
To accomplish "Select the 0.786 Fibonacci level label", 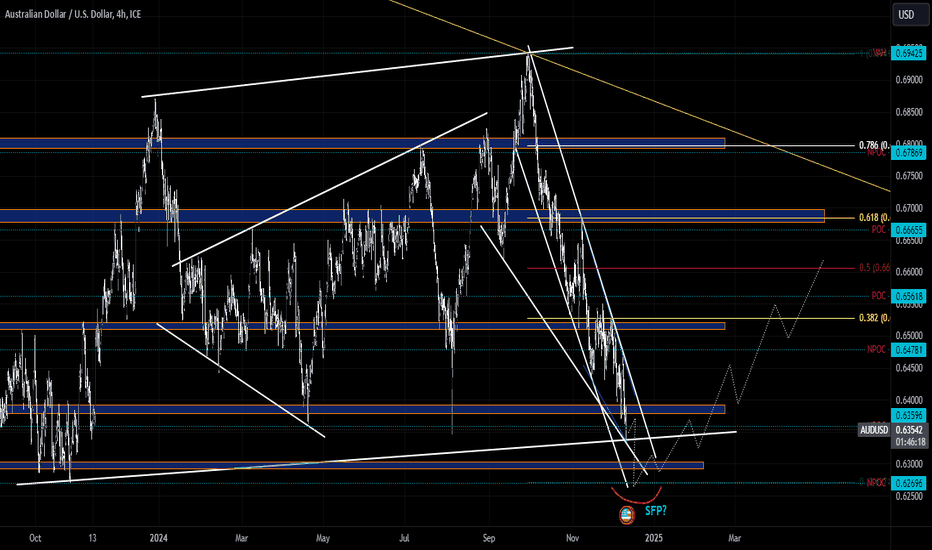I will click(874, 145).
